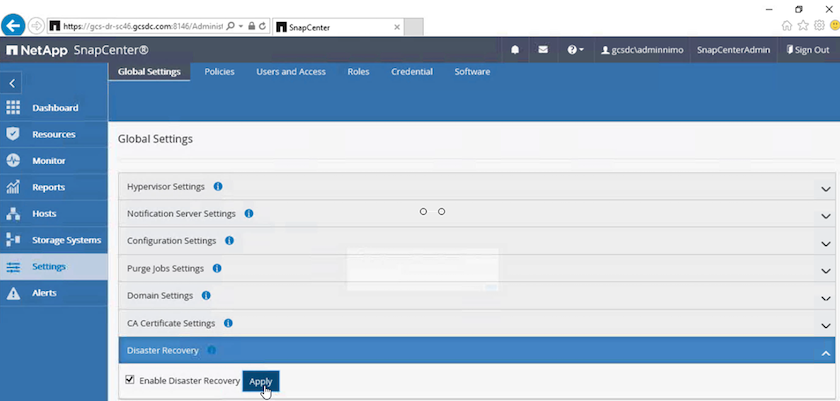Click the Hosts network icon
This screenshot has height=401, width=840.
tap(13, 213)
